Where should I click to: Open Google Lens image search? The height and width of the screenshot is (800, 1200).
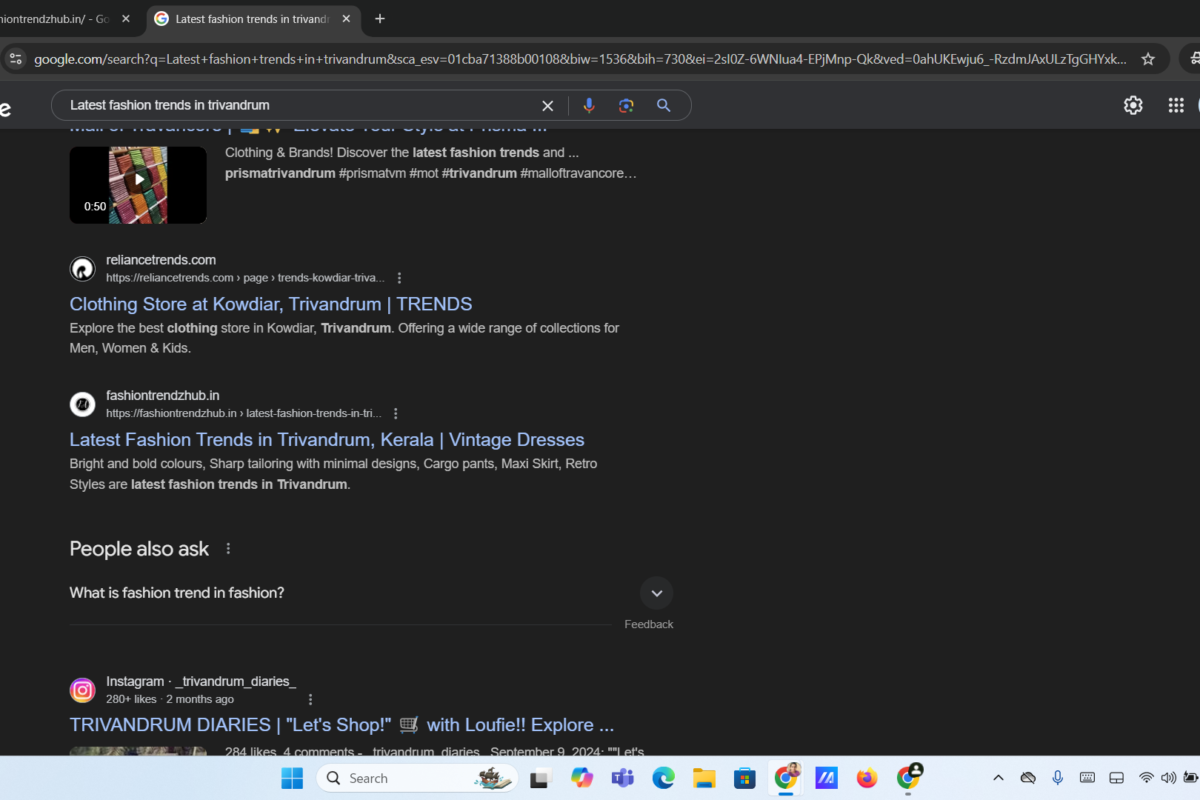click(x=626, y=106)
